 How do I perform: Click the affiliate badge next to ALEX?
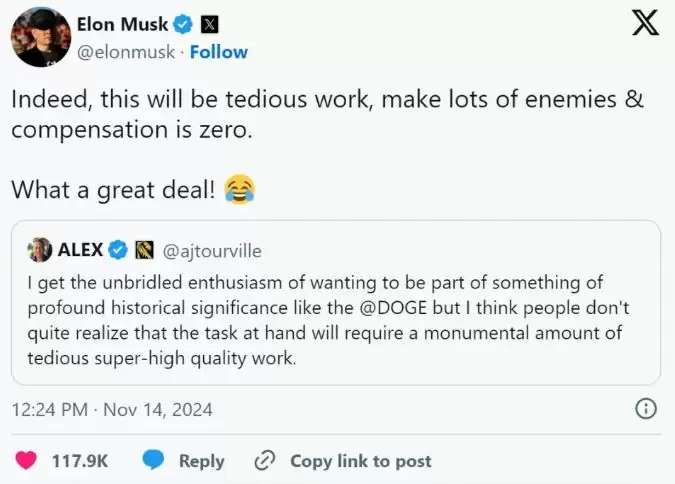click(x=142, y=249)
